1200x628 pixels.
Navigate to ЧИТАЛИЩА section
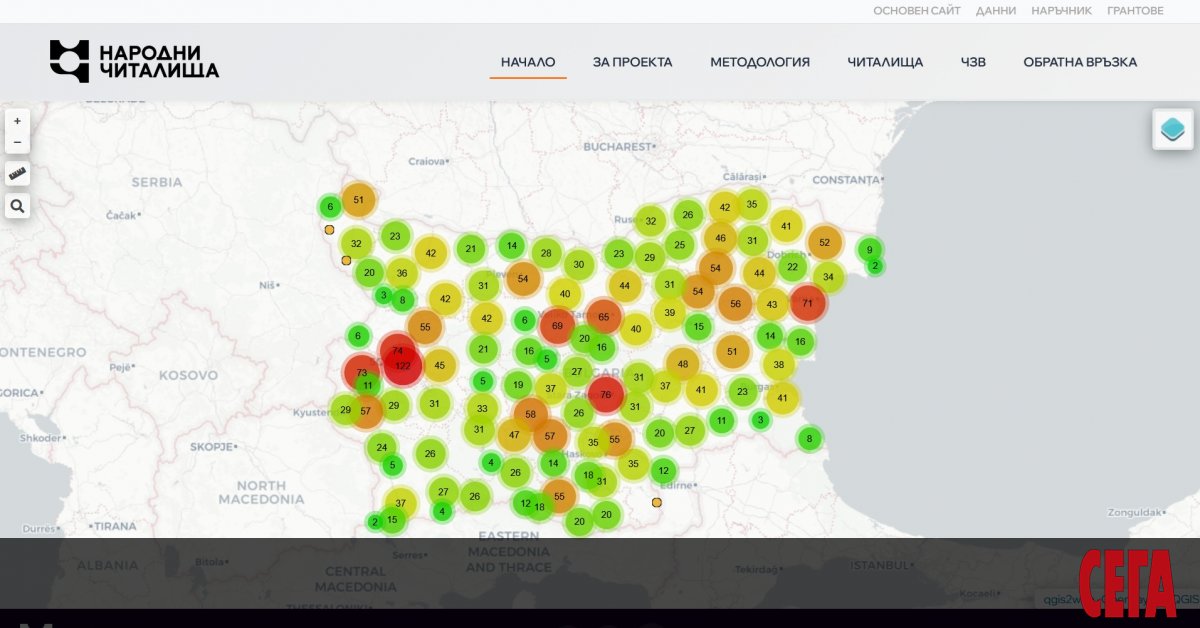885,62
